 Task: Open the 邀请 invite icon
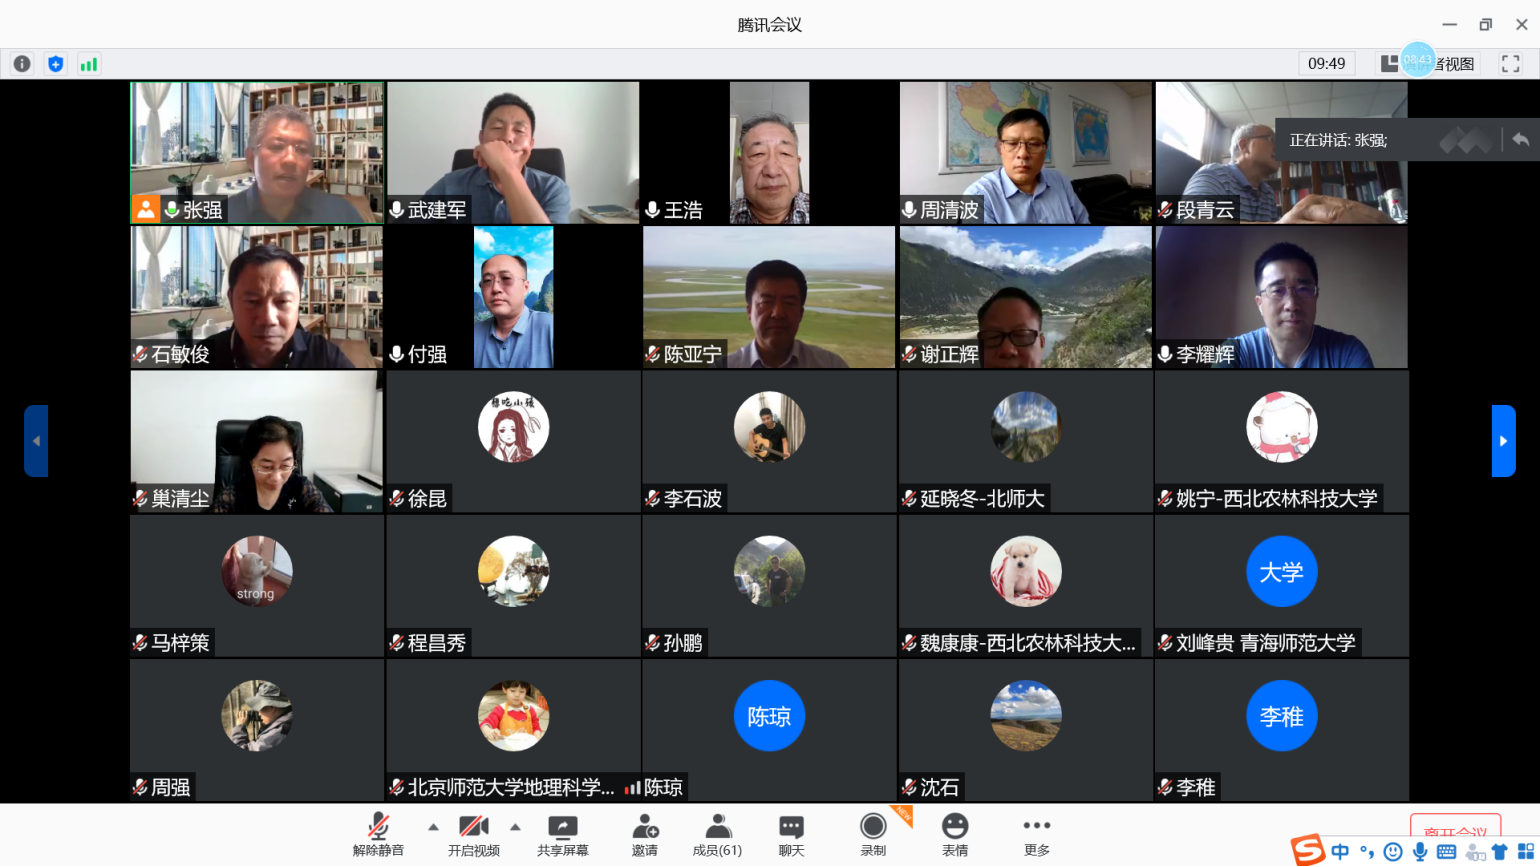pyautogui.click(x=645, y=834)
